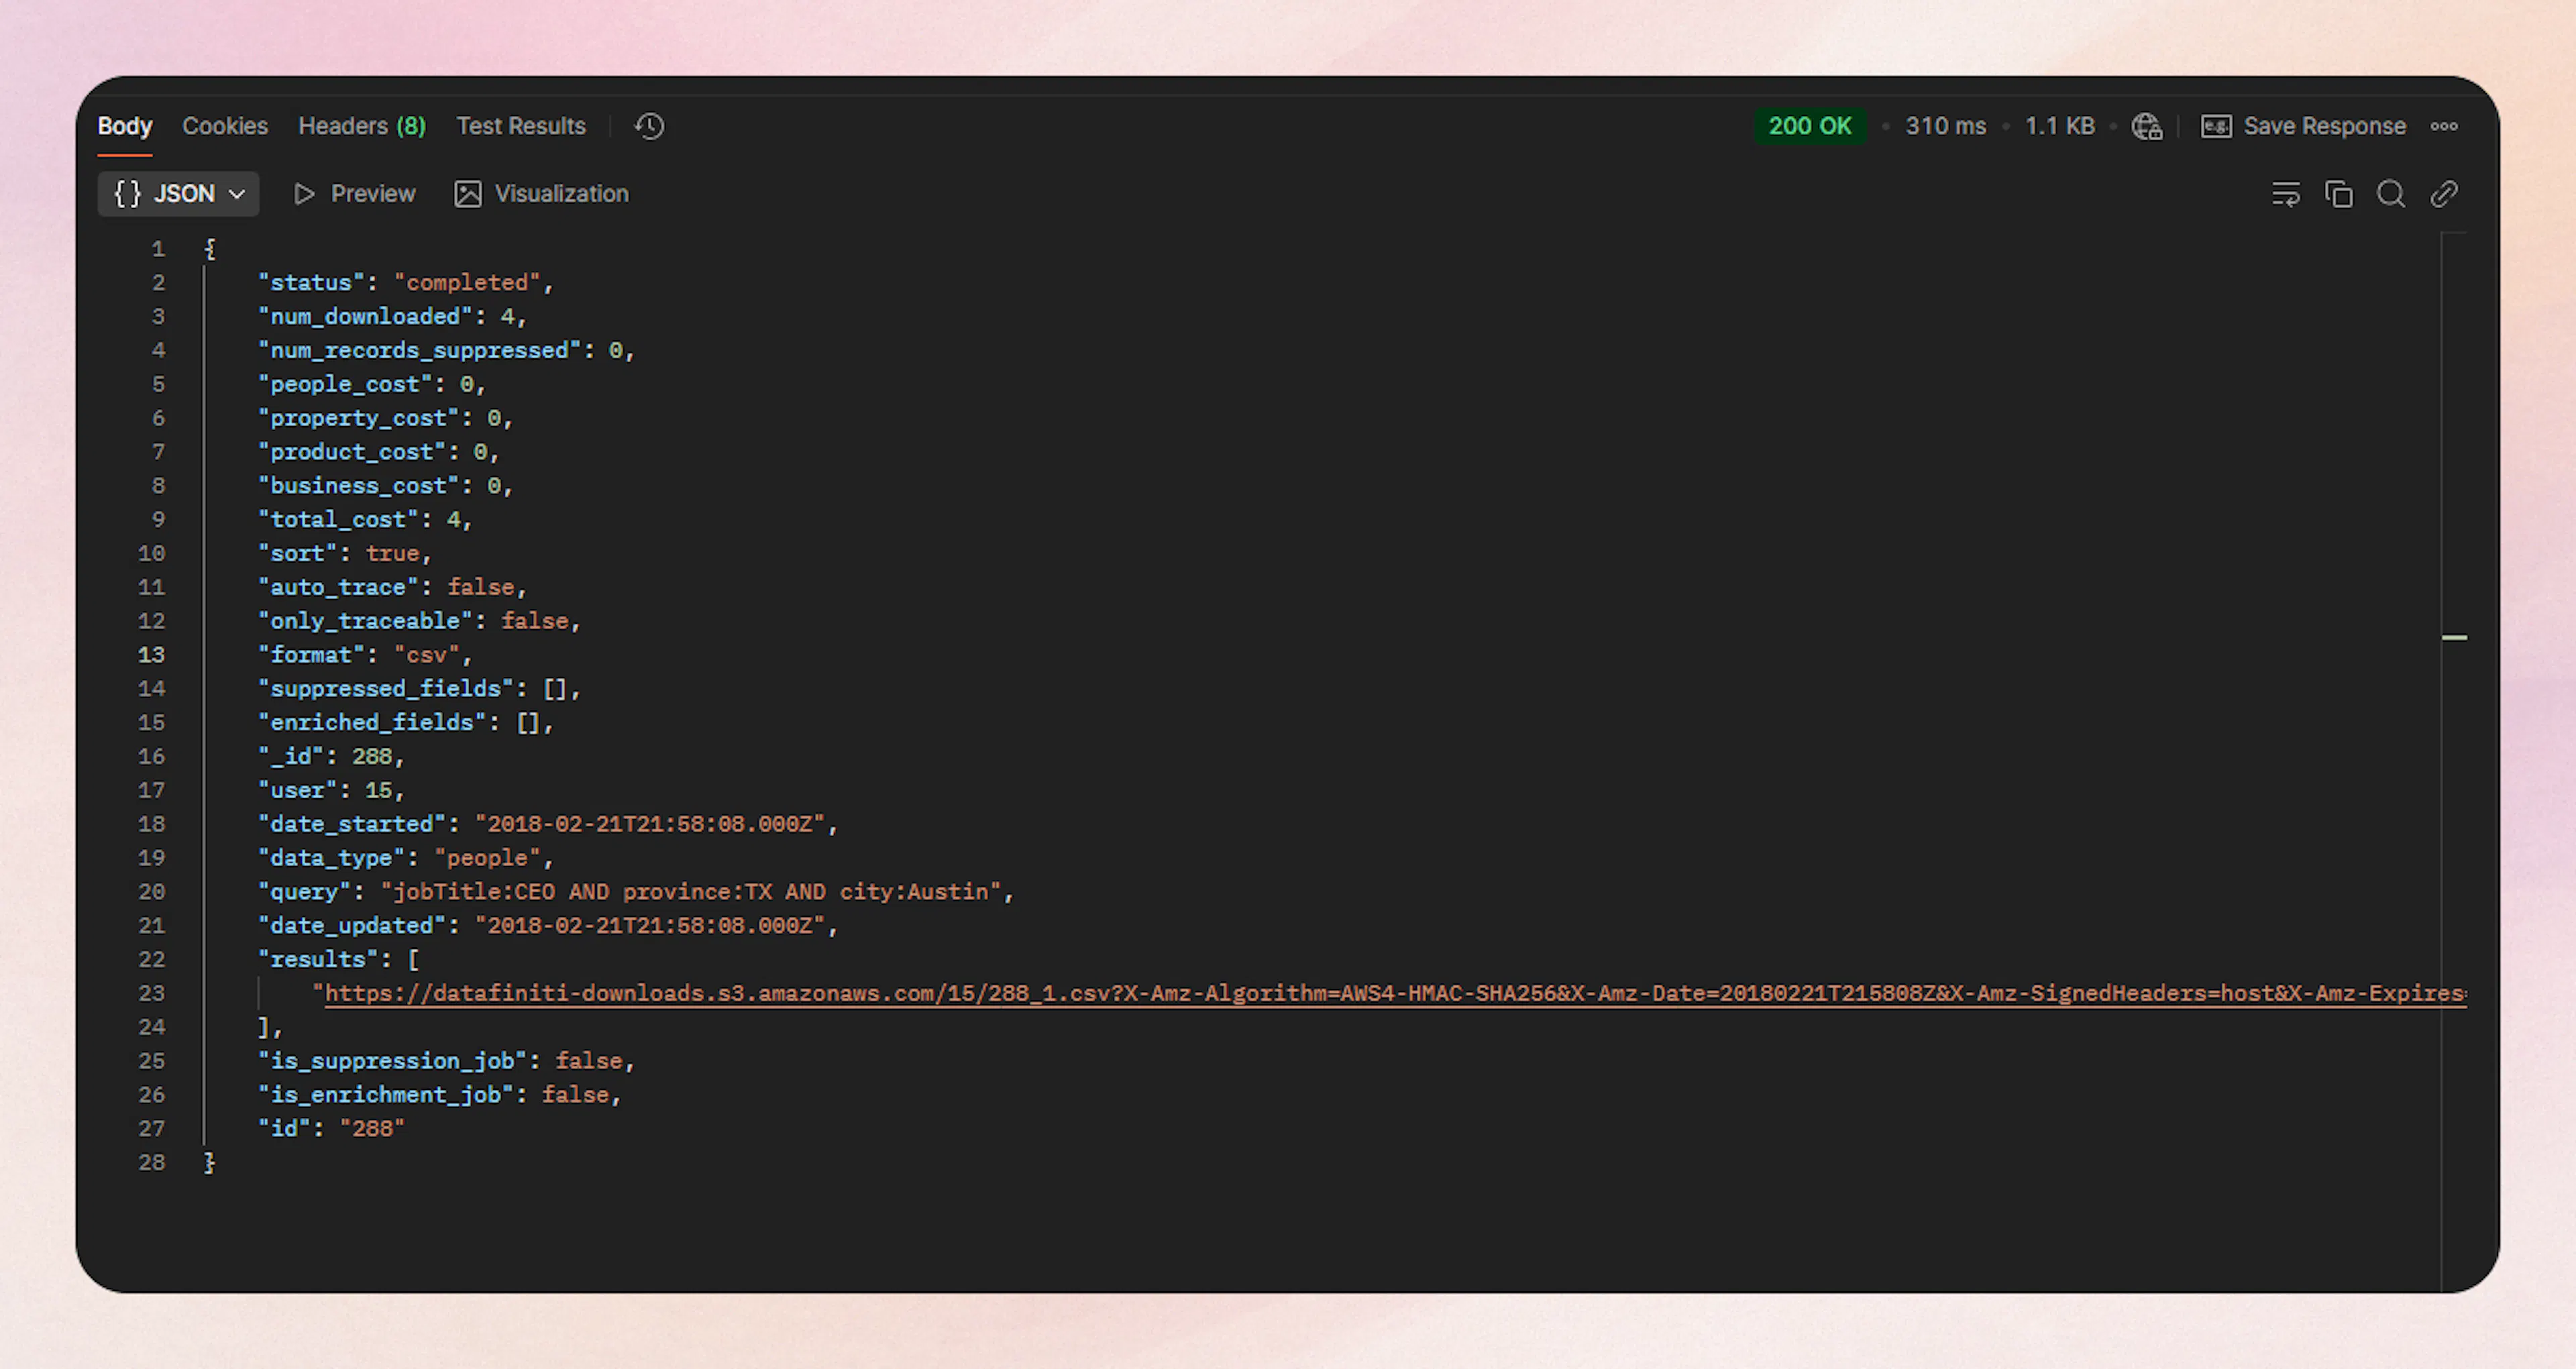This screenshot has height=1369, width=2576.
Task: Expand the response body language selector chevron
Action: coord(238,194)
